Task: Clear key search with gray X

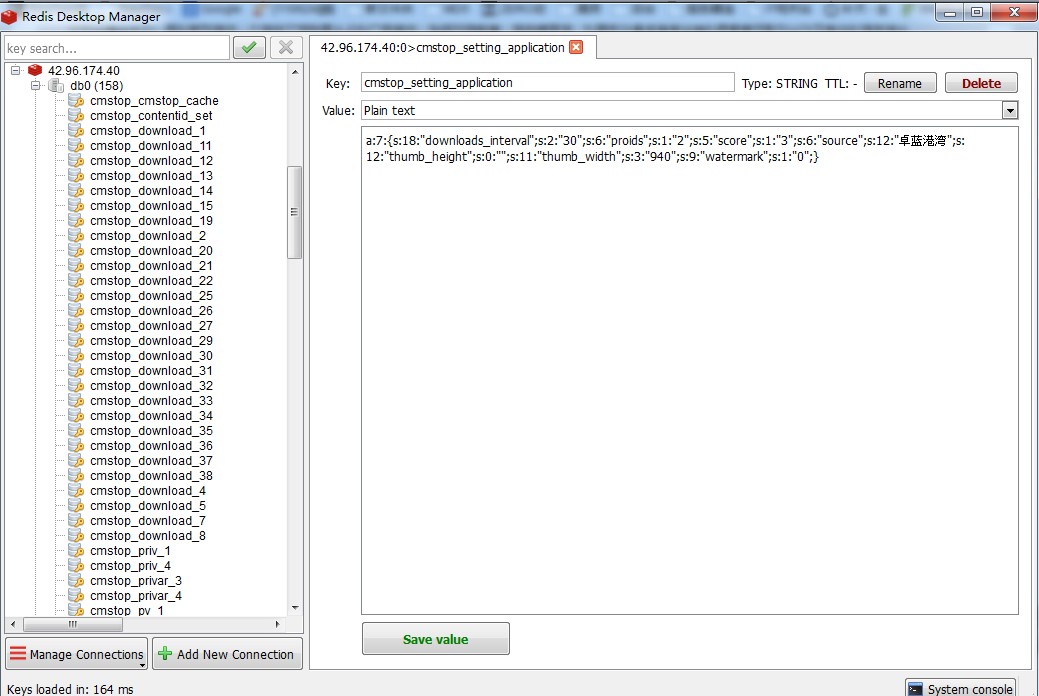Action: pyautogui.click(x=286, y=48)
